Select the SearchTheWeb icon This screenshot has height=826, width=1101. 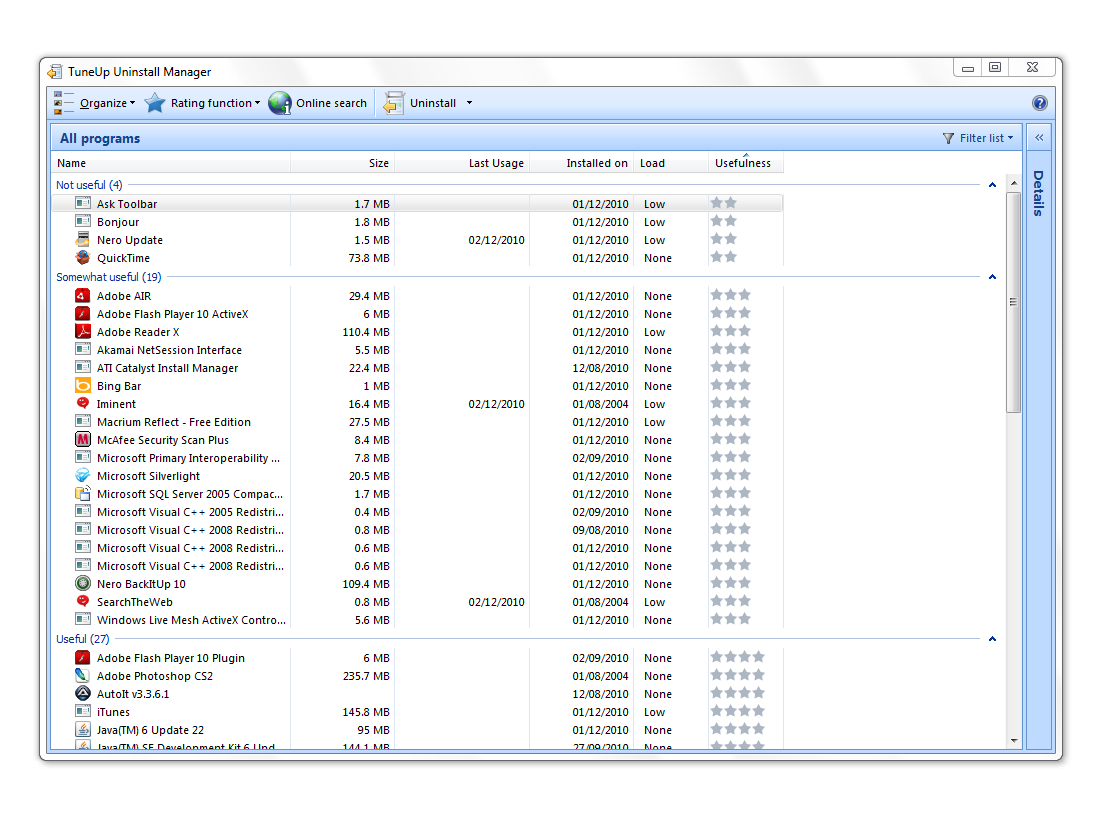click(83, 601)
